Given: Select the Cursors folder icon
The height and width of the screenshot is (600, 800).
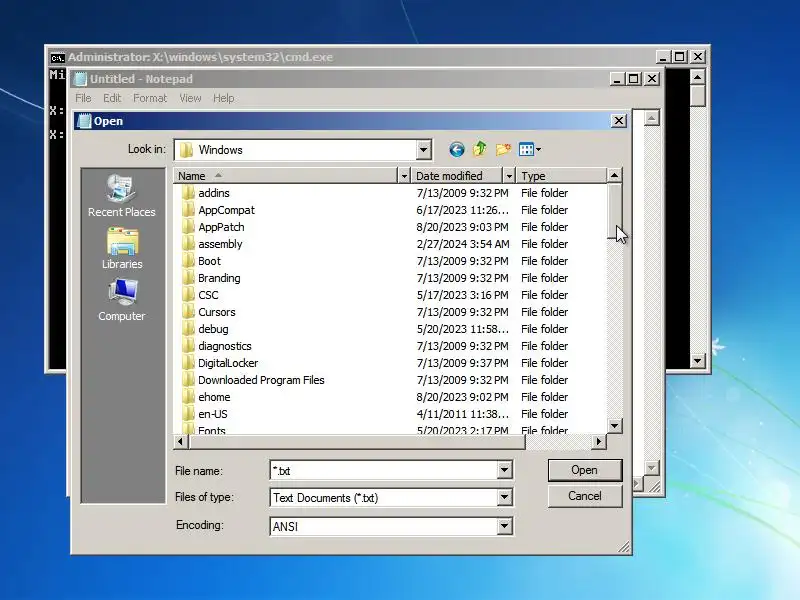Looking at the screenshot, I should [189, 312].
